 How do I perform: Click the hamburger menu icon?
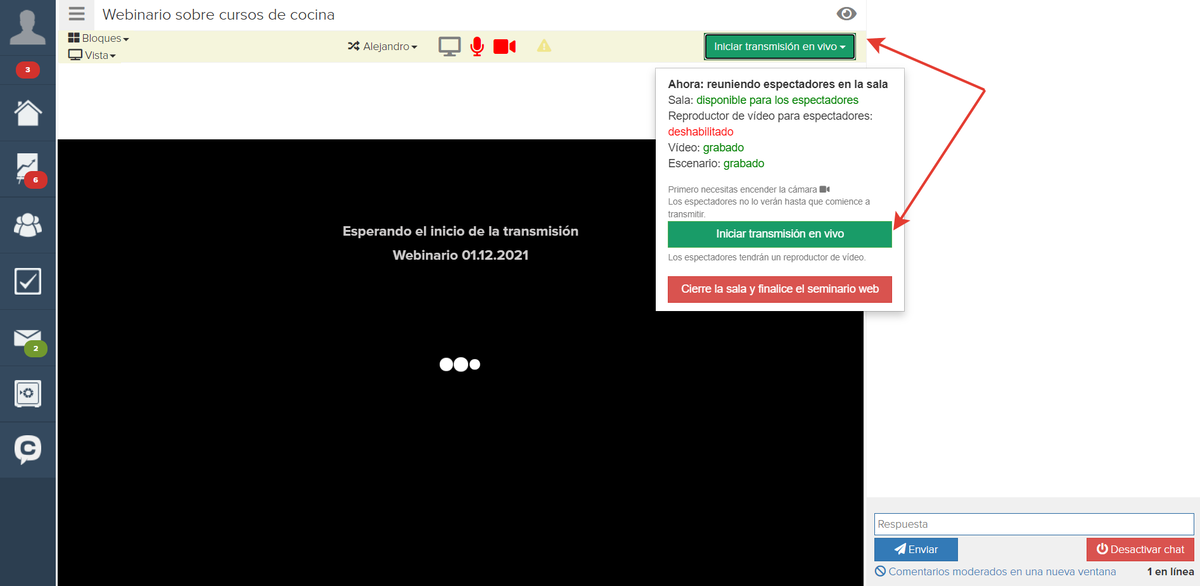[x=77, y=14]
